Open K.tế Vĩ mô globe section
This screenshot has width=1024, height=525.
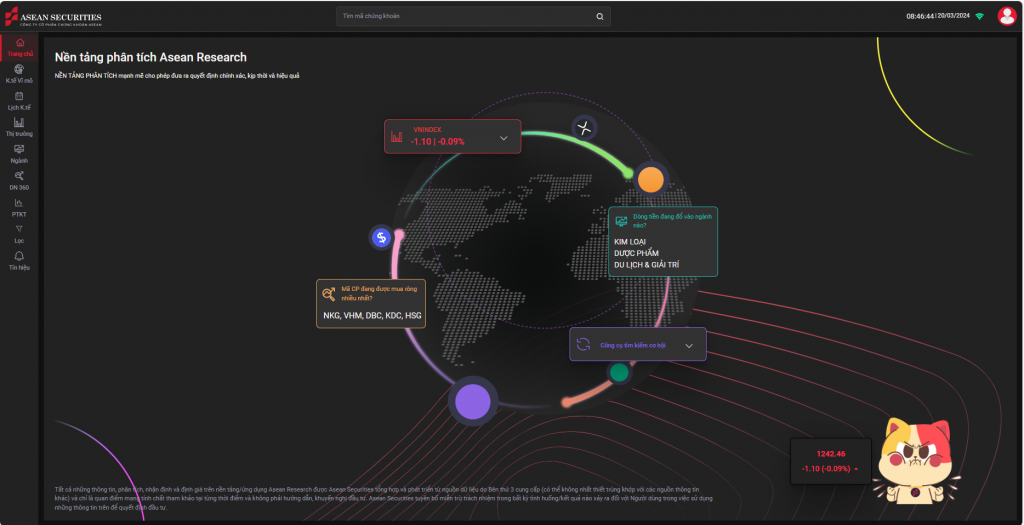pyautogui.click(x=20, y=74)
